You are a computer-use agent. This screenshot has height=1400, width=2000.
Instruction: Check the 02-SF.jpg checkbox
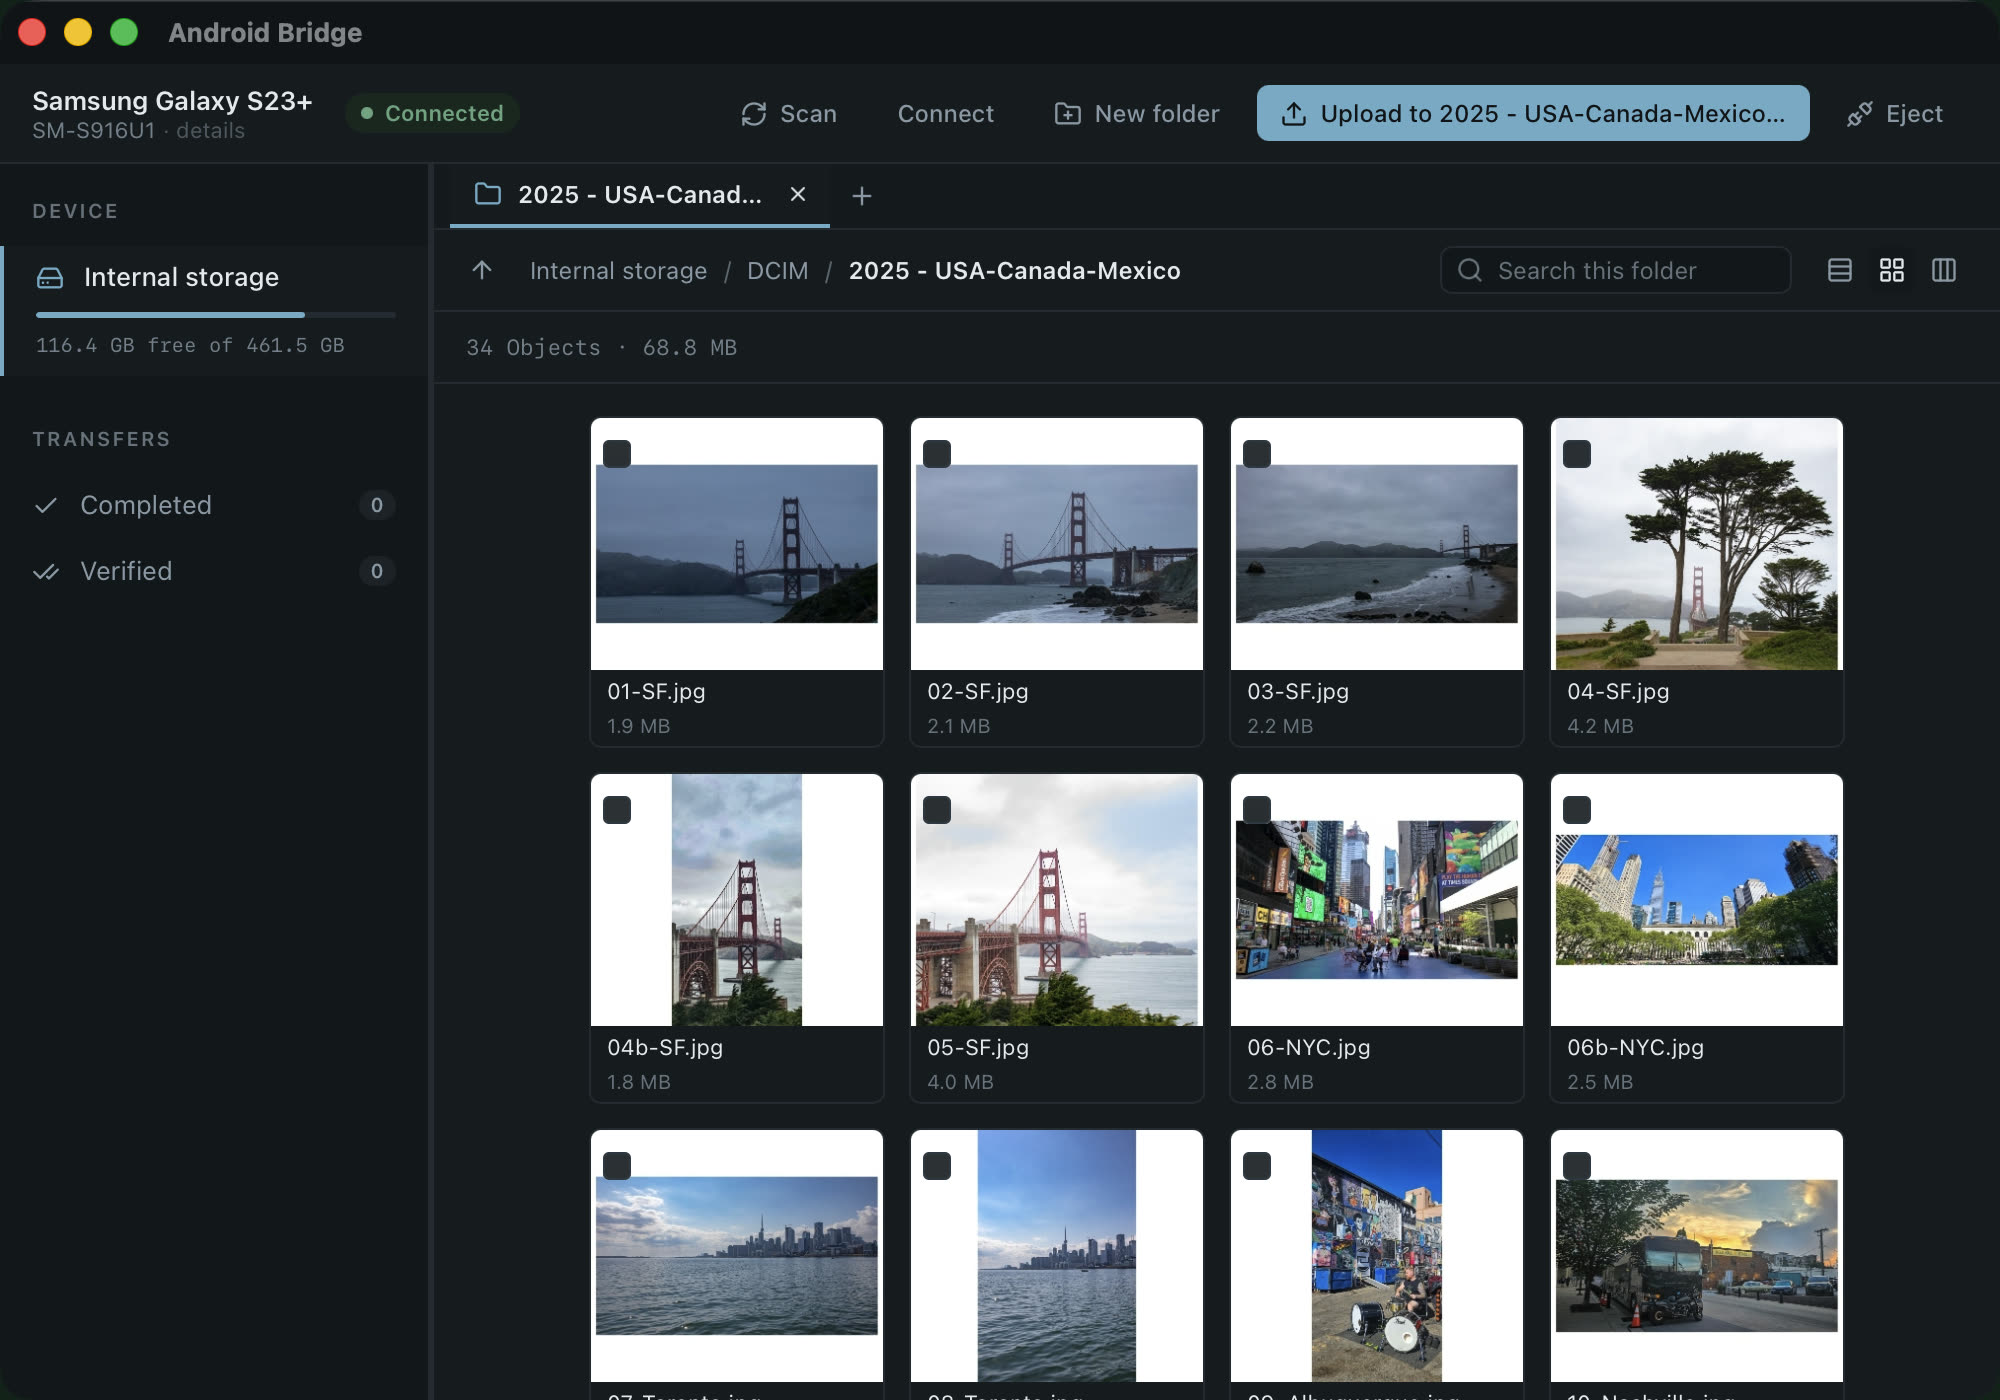[937, 454]
